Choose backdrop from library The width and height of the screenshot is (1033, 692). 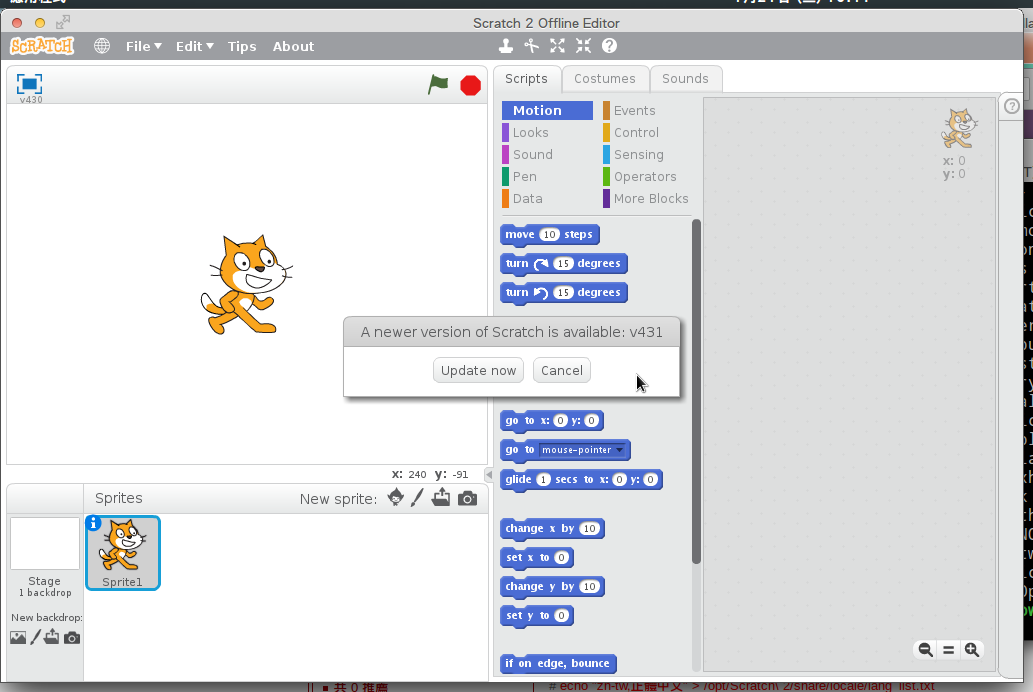pos(18,637)
